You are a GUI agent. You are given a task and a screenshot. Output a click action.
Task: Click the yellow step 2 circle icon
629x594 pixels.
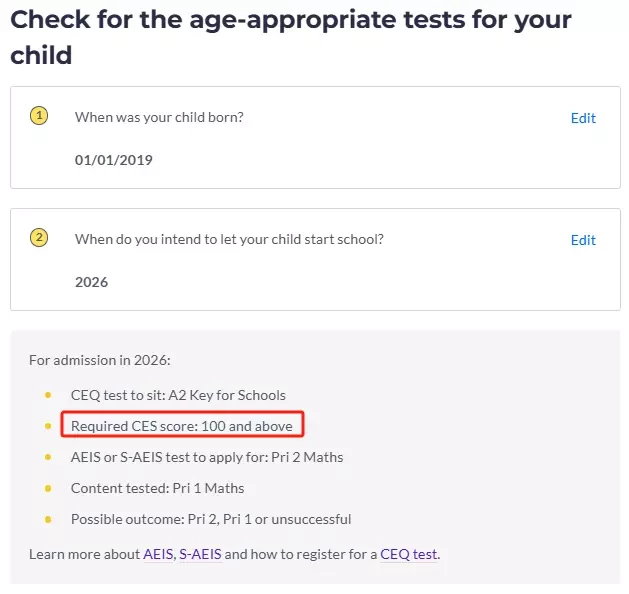click(39, 237)
